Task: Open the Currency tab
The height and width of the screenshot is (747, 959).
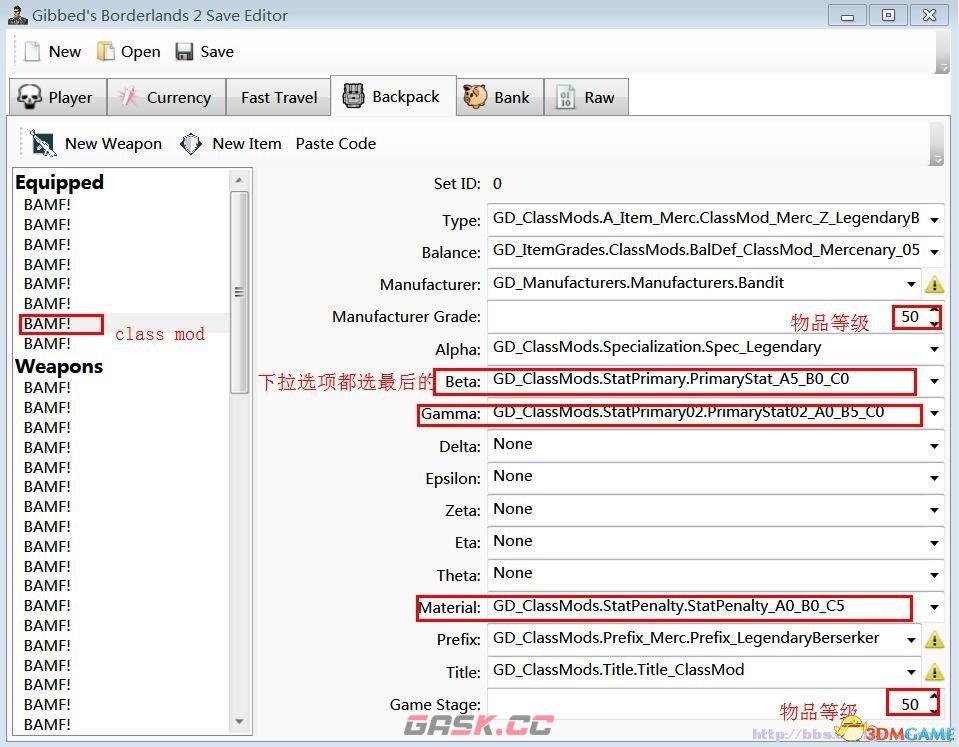Action: click(x=166, y=97)
